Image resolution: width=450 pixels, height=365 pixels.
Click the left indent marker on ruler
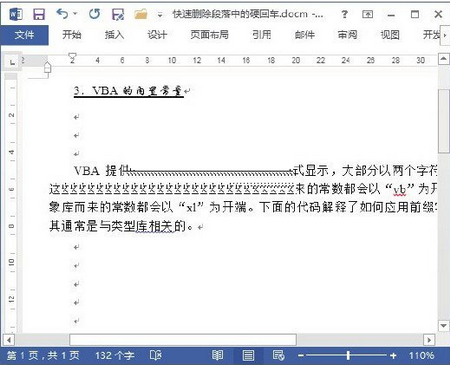coord(47,68)
